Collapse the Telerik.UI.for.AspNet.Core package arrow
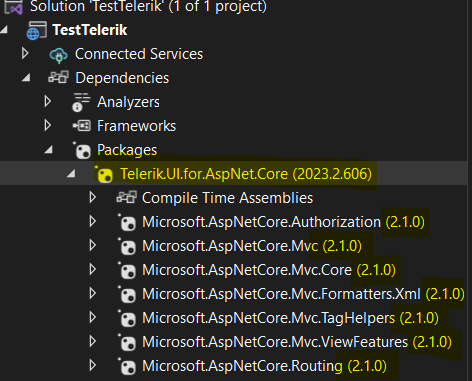 (71, 174)
